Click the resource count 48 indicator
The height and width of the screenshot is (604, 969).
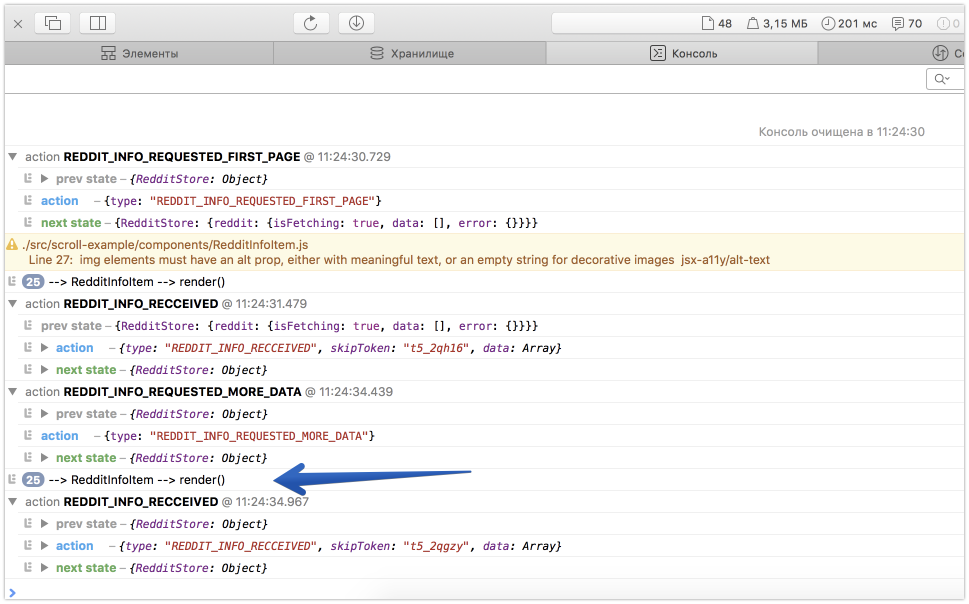click(717, 23)
